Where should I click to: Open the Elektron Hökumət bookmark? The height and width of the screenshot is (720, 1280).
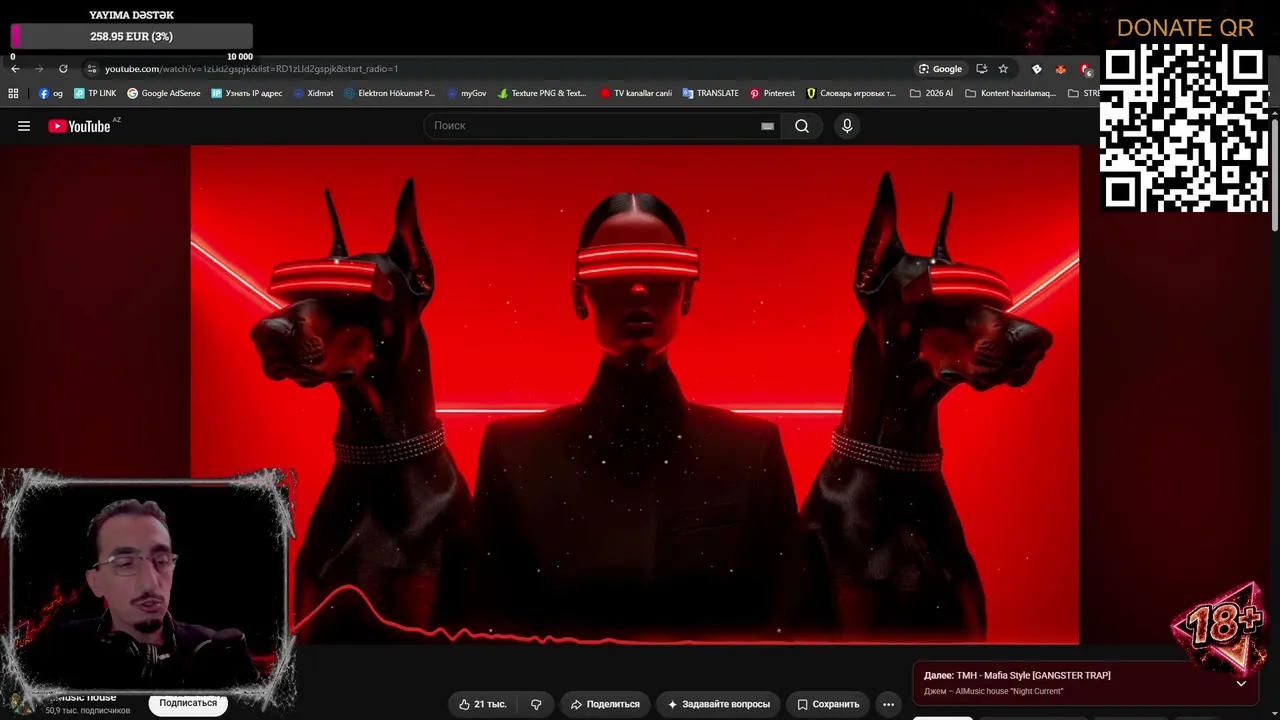389,93
